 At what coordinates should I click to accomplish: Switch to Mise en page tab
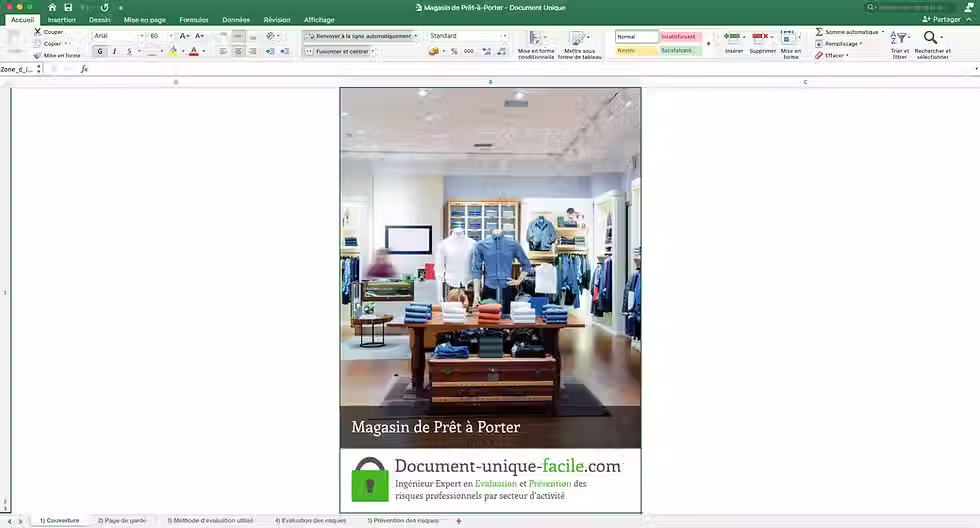(145, 20)
